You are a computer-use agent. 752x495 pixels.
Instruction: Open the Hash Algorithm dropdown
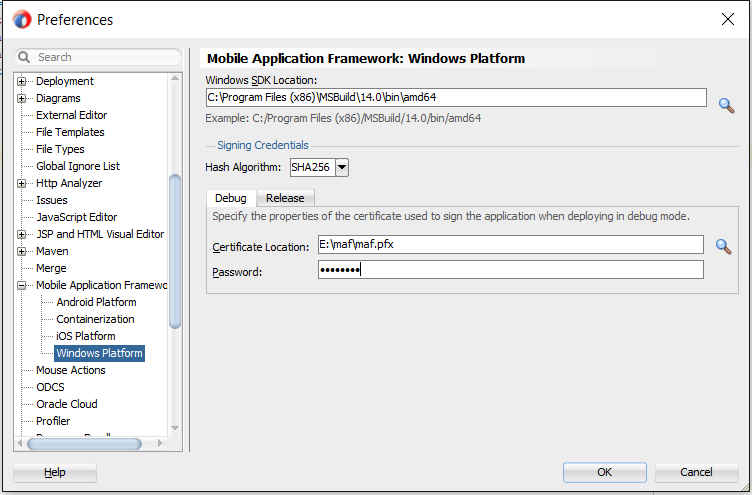[342, 167]
